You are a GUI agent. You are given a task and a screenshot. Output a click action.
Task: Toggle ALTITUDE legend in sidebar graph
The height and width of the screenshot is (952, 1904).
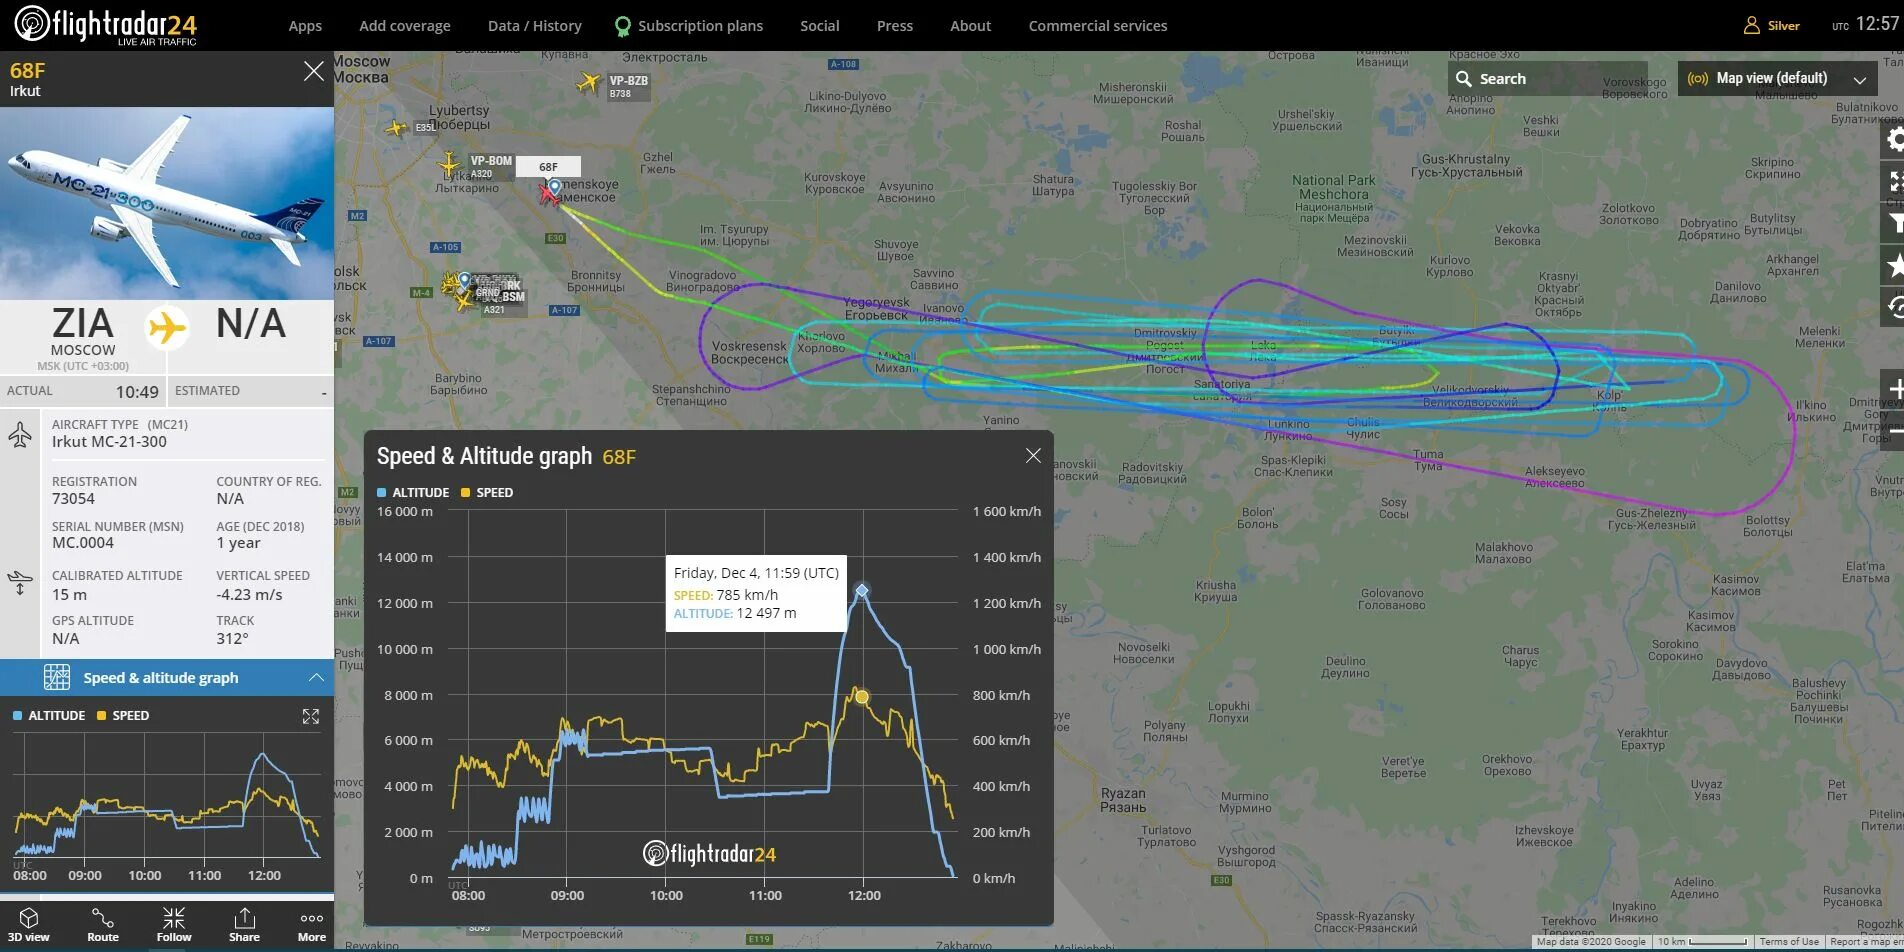[49, 716]
